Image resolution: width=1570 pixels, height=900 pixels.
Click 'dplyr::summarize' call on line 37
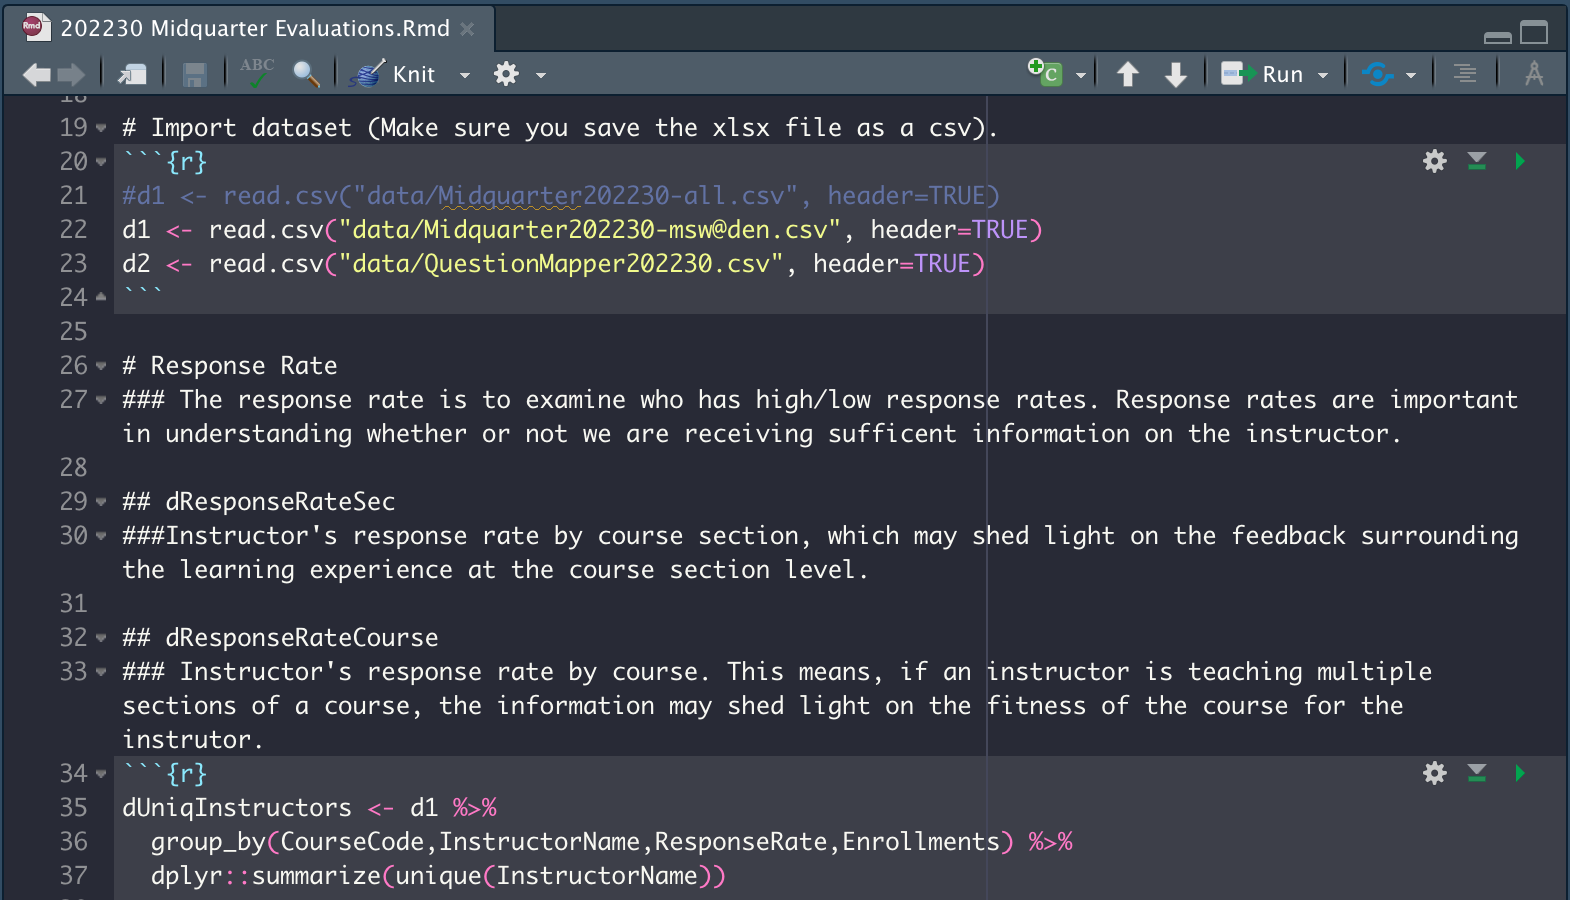point(266,875)
